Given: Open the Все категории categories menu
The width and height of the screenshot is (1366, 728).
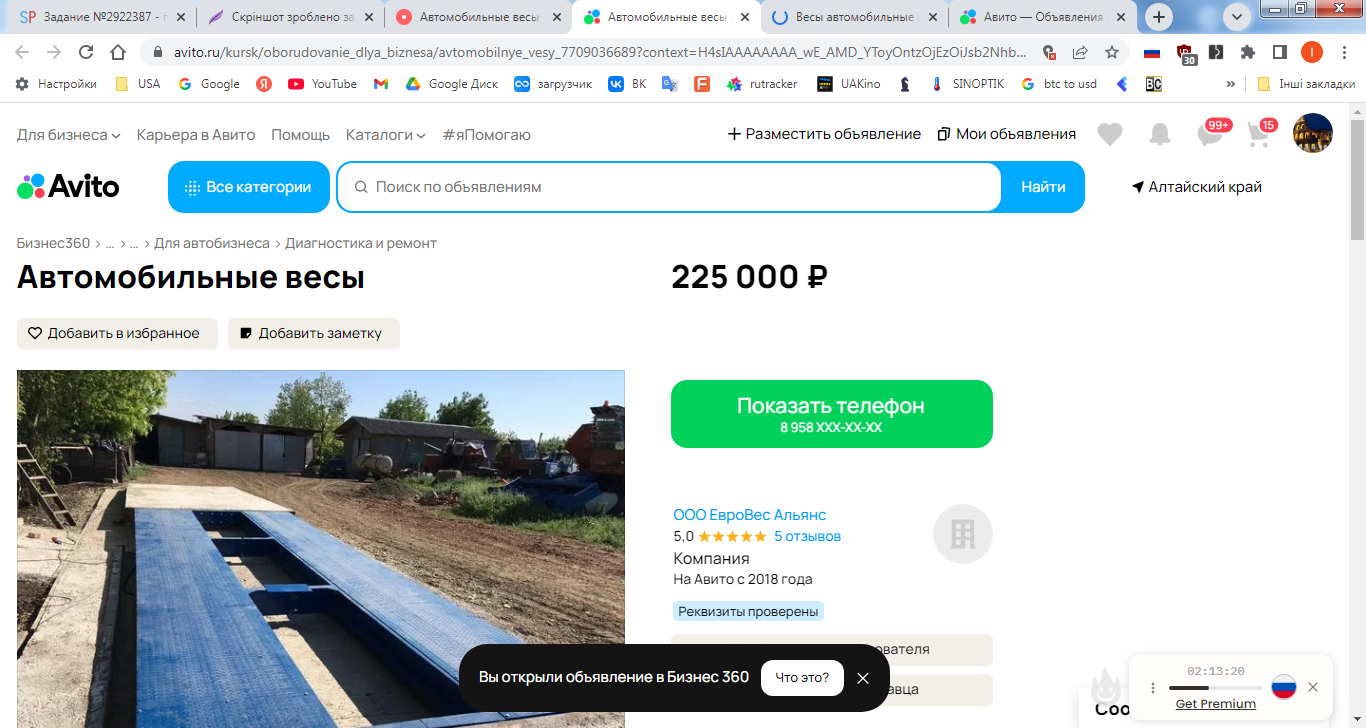Looking at the screenshot, I should coord(249,187).
